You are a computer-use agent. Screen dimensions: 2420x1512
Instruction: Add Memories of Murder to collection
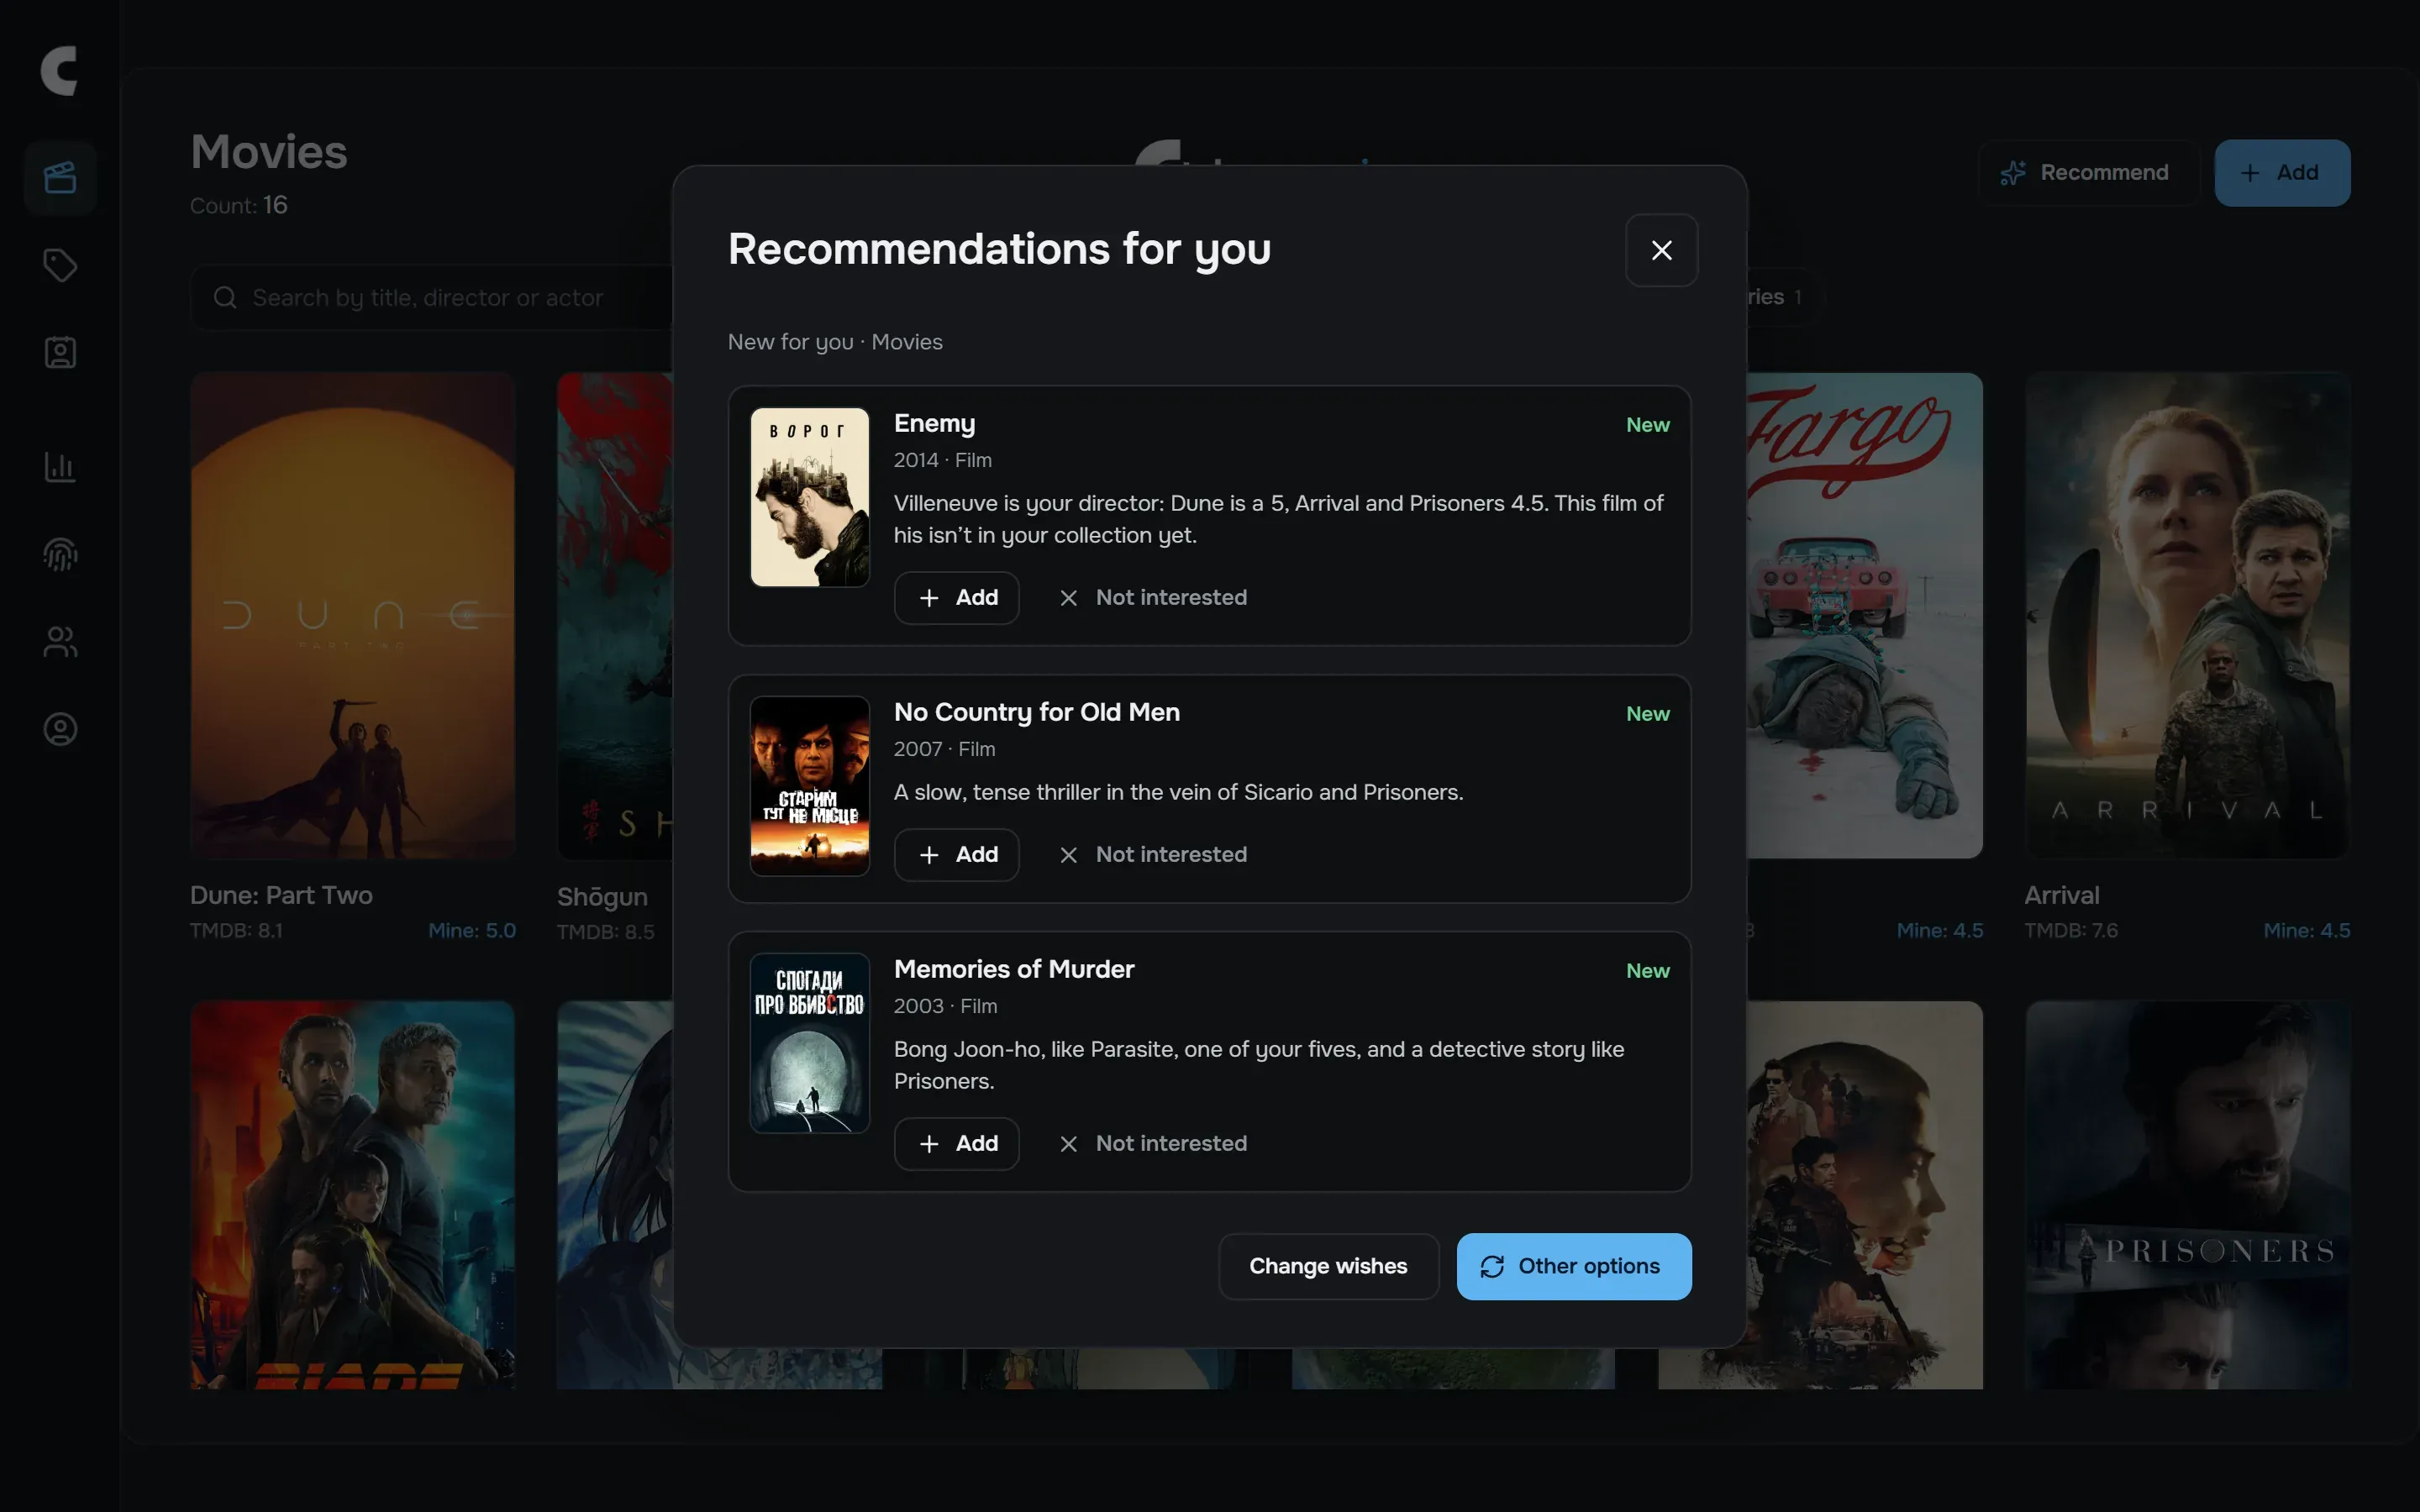956,1144
